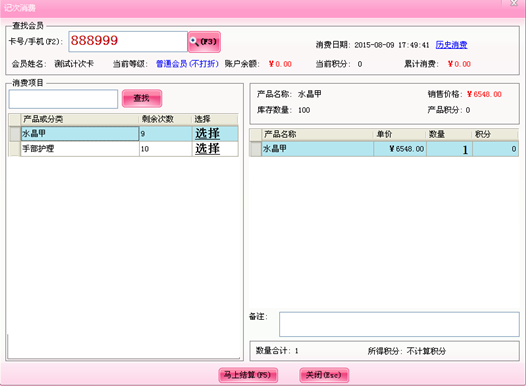This screenshot has height=386, width=526.
Task: Click the card number/phone input field
Action: pos(128,42)
